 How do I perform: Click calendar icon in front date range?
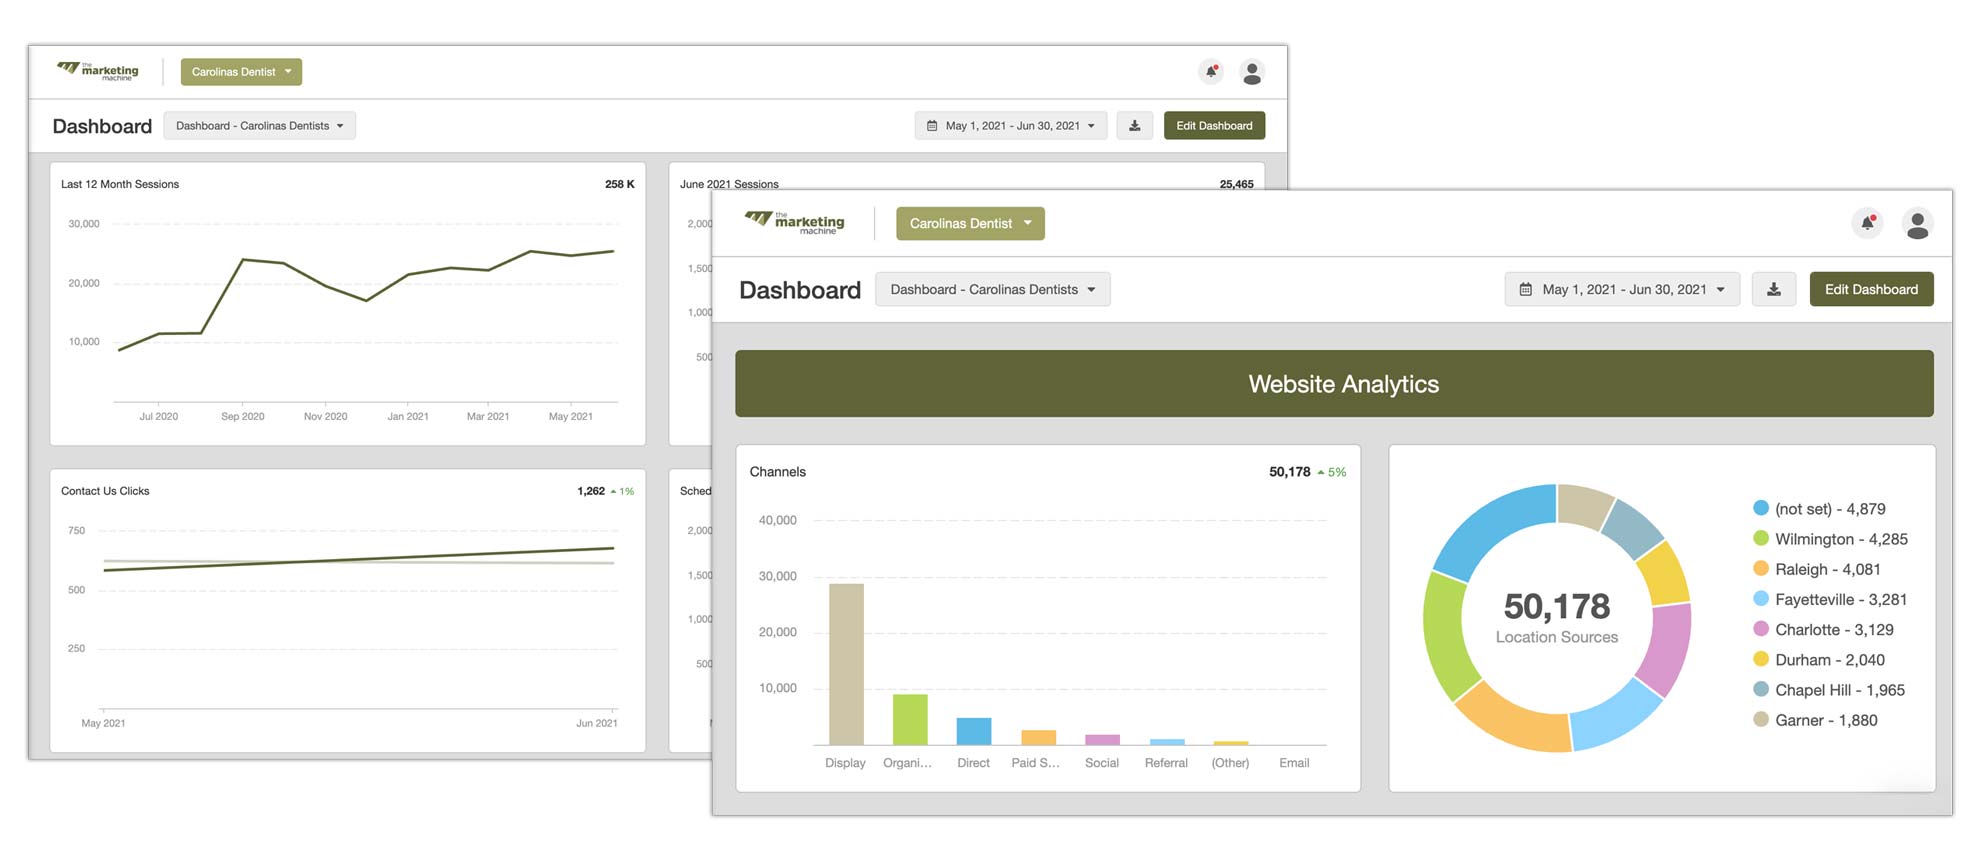coord(1525,289)
